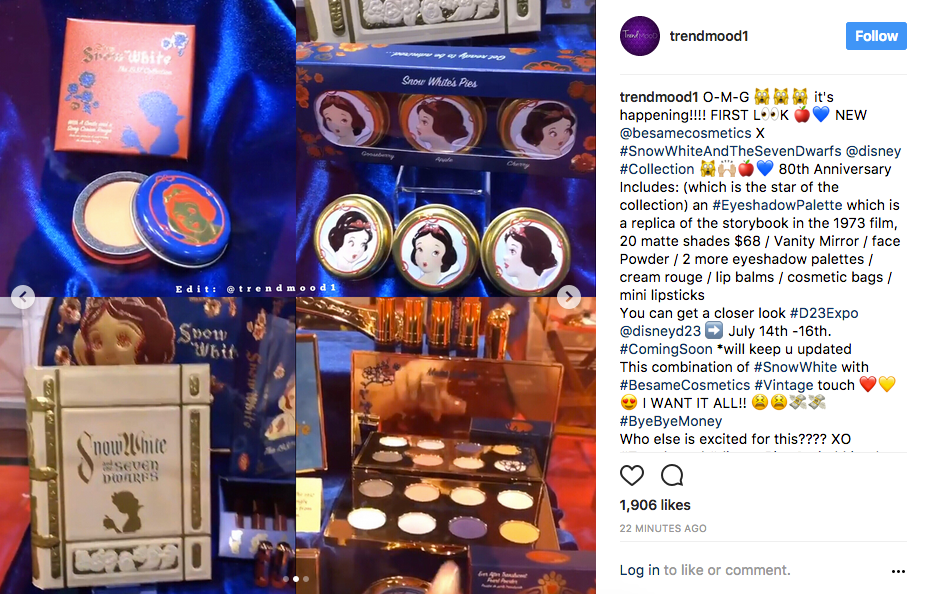The height and width of the screenshot is (594, 929).
Task: Open the #ComingSoon hashtag
Action: (x=666, y=349)
